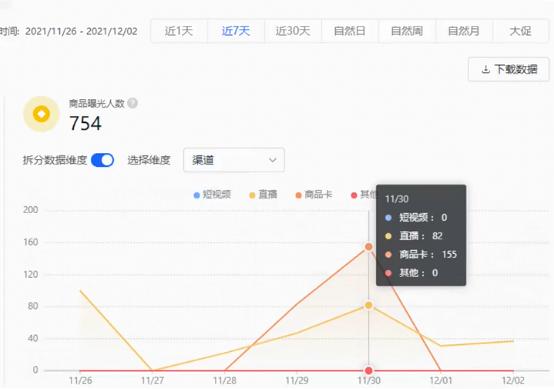The image size is (554, 389).
Task: Switch to the 自然日 tab
Action: coord(350,31)
